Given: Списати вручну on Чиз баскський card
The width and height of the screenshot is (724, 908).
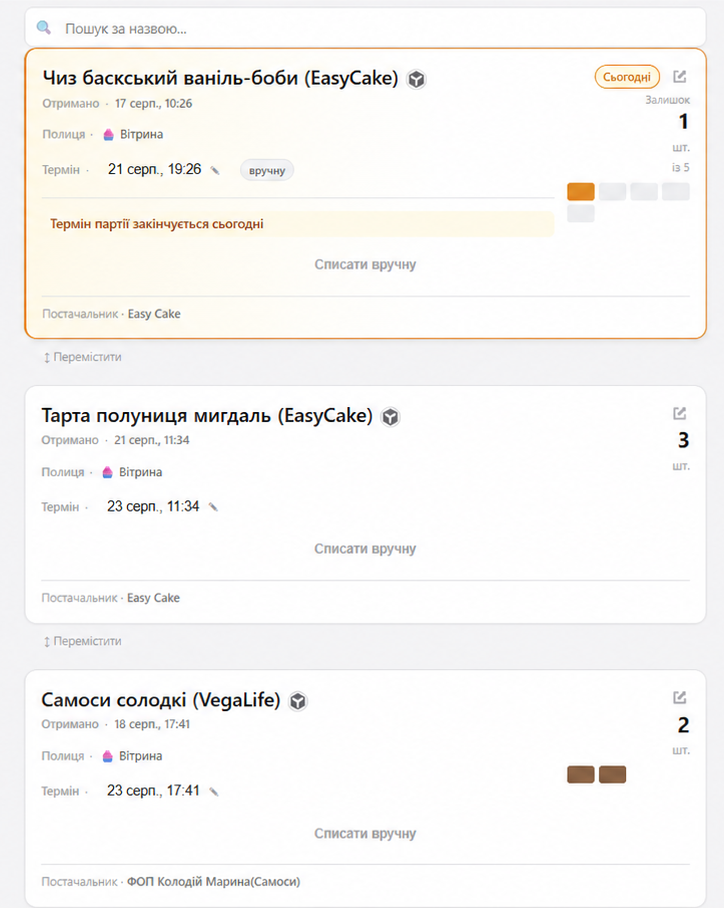Looking at the screenshot, I should coord(365,265).
